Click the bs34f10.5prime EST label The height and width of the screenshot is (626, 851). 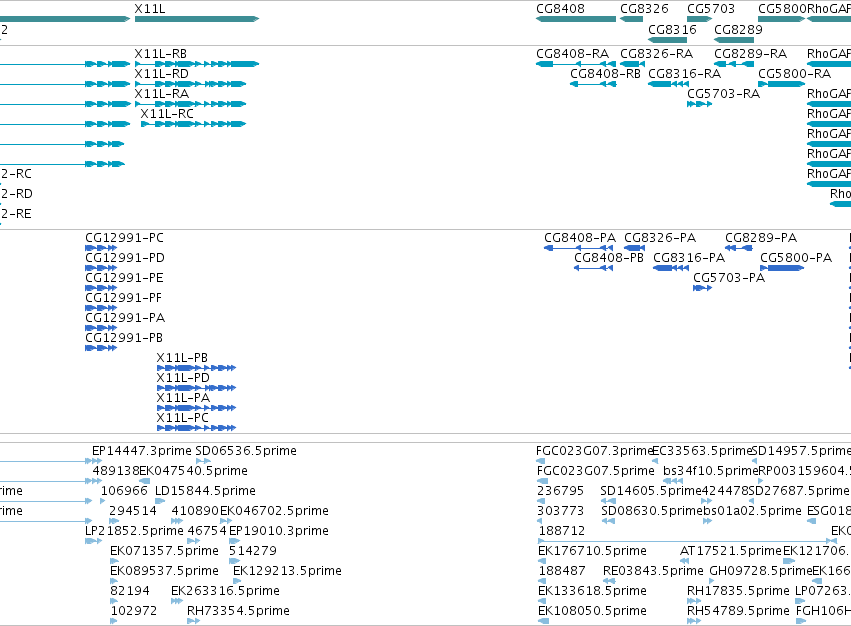click(710, 471)
